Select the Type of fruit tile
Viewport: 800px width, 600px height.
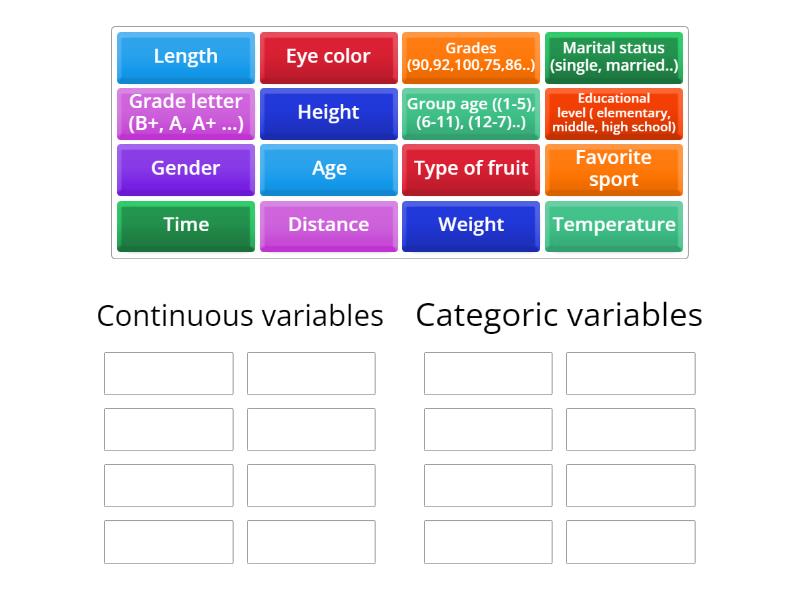[470, 169]
